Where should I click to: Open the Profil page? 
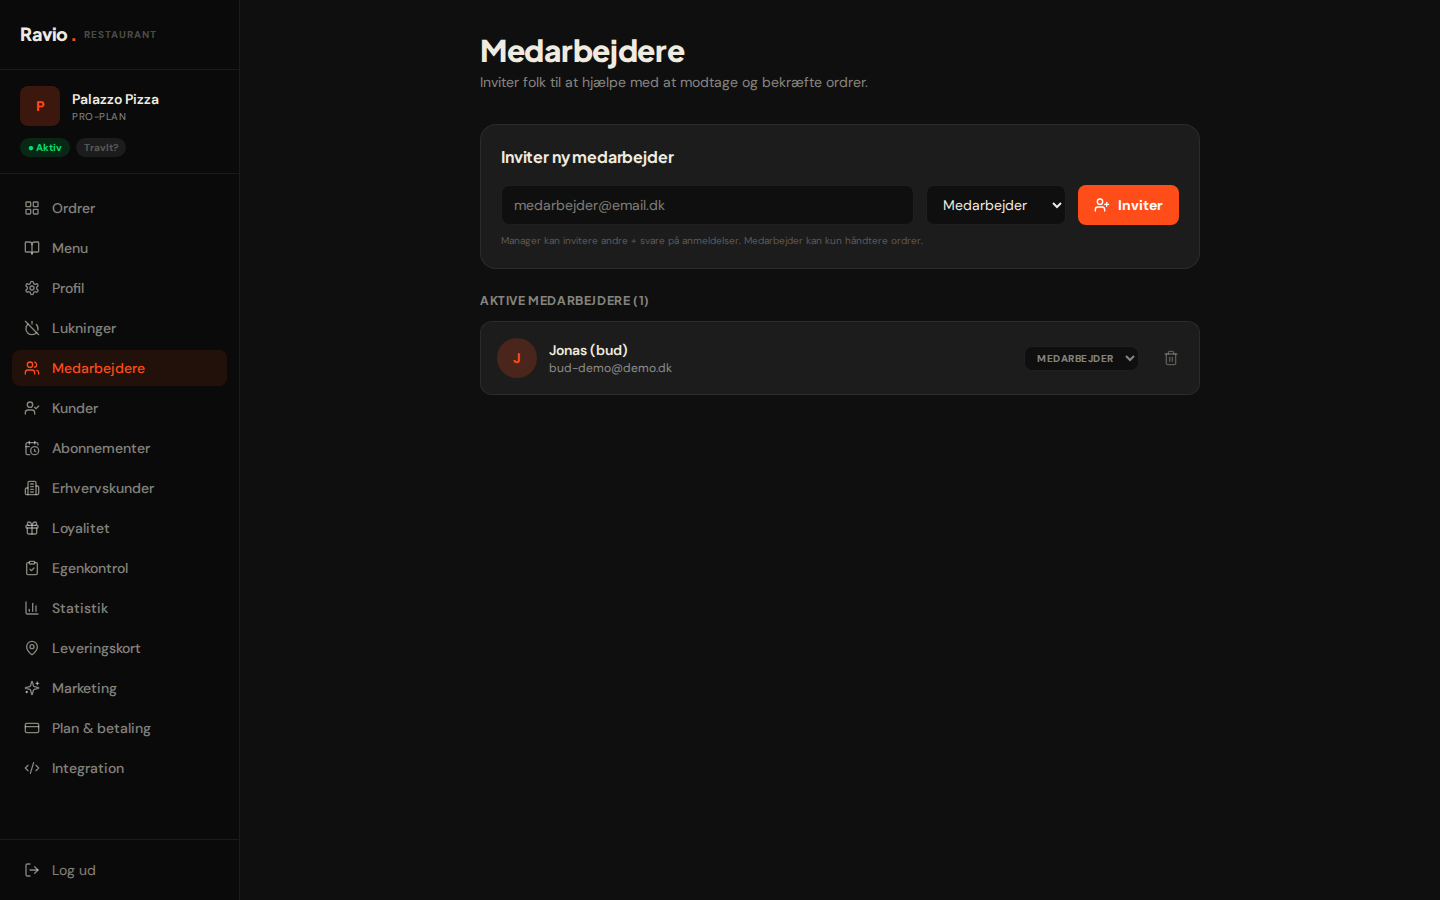(119, 288)
